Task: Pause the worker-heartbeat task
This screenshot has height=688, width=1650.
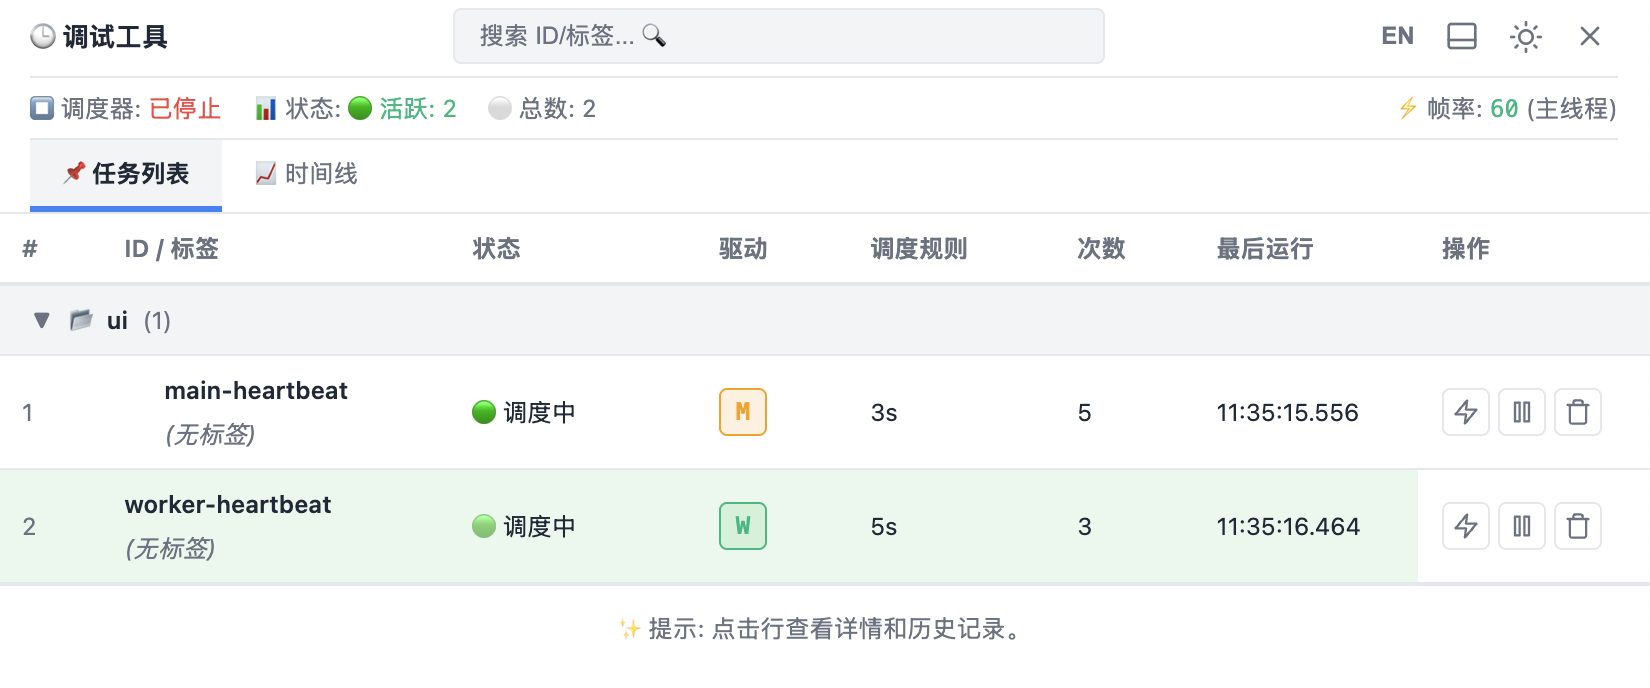Action: point(1521,526)
